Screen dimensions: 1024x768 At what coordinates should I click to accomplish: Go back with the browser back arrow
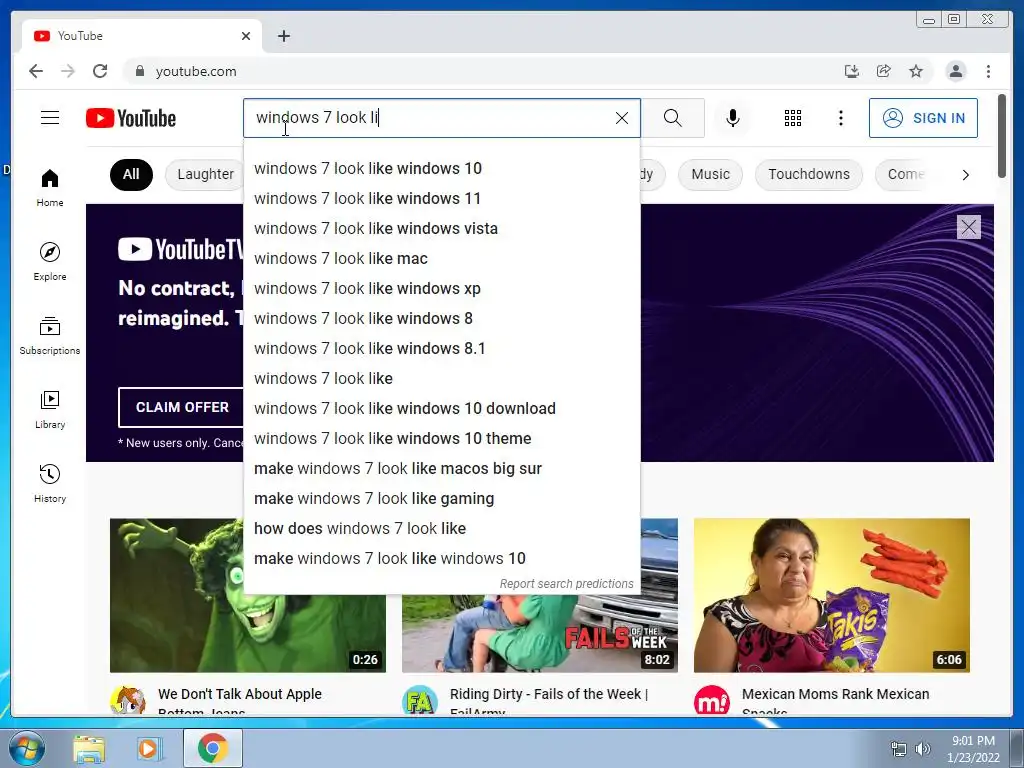coord(36,71)
